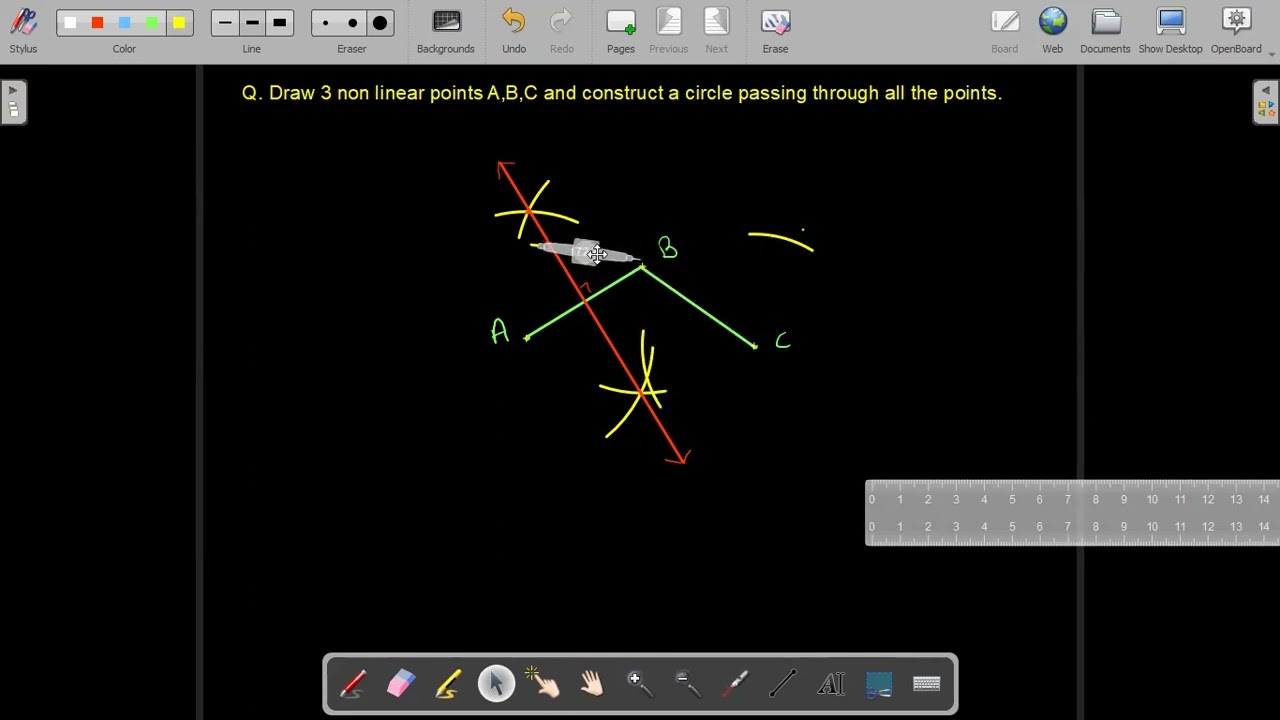Choose the thin line width
The image size is (1280, 720).
point(225,23)
